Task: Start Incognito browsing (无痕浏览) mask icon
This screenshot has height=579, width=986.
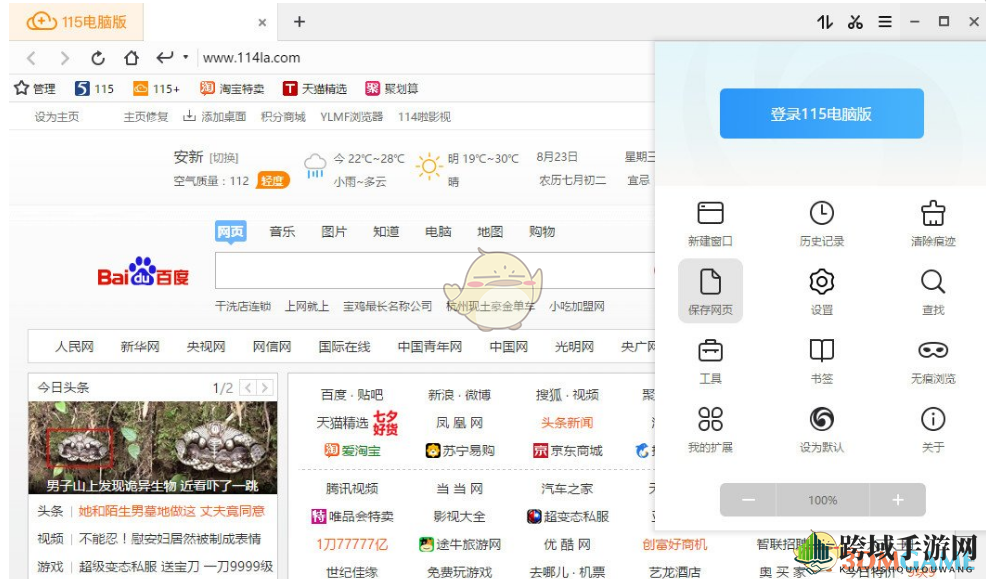Action: 933,350
